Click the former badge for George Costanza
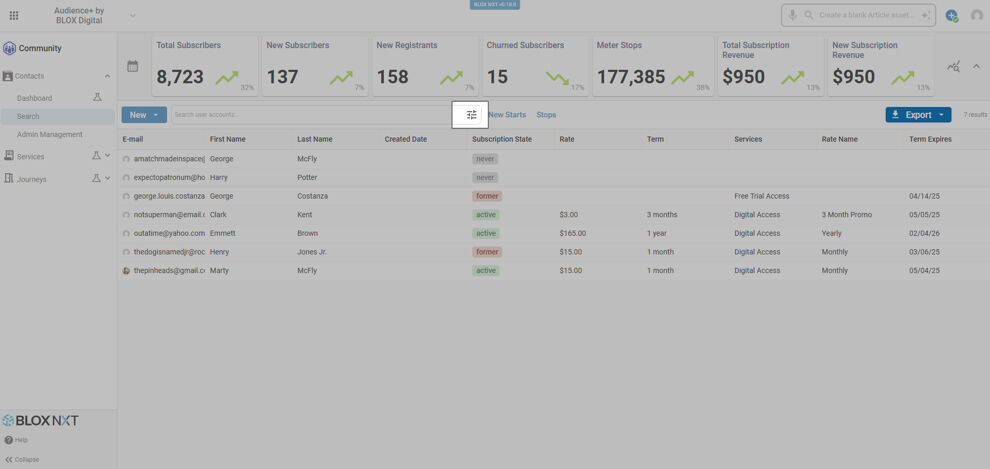Viewport: 990px width, 469px height. tap(487, 196)
